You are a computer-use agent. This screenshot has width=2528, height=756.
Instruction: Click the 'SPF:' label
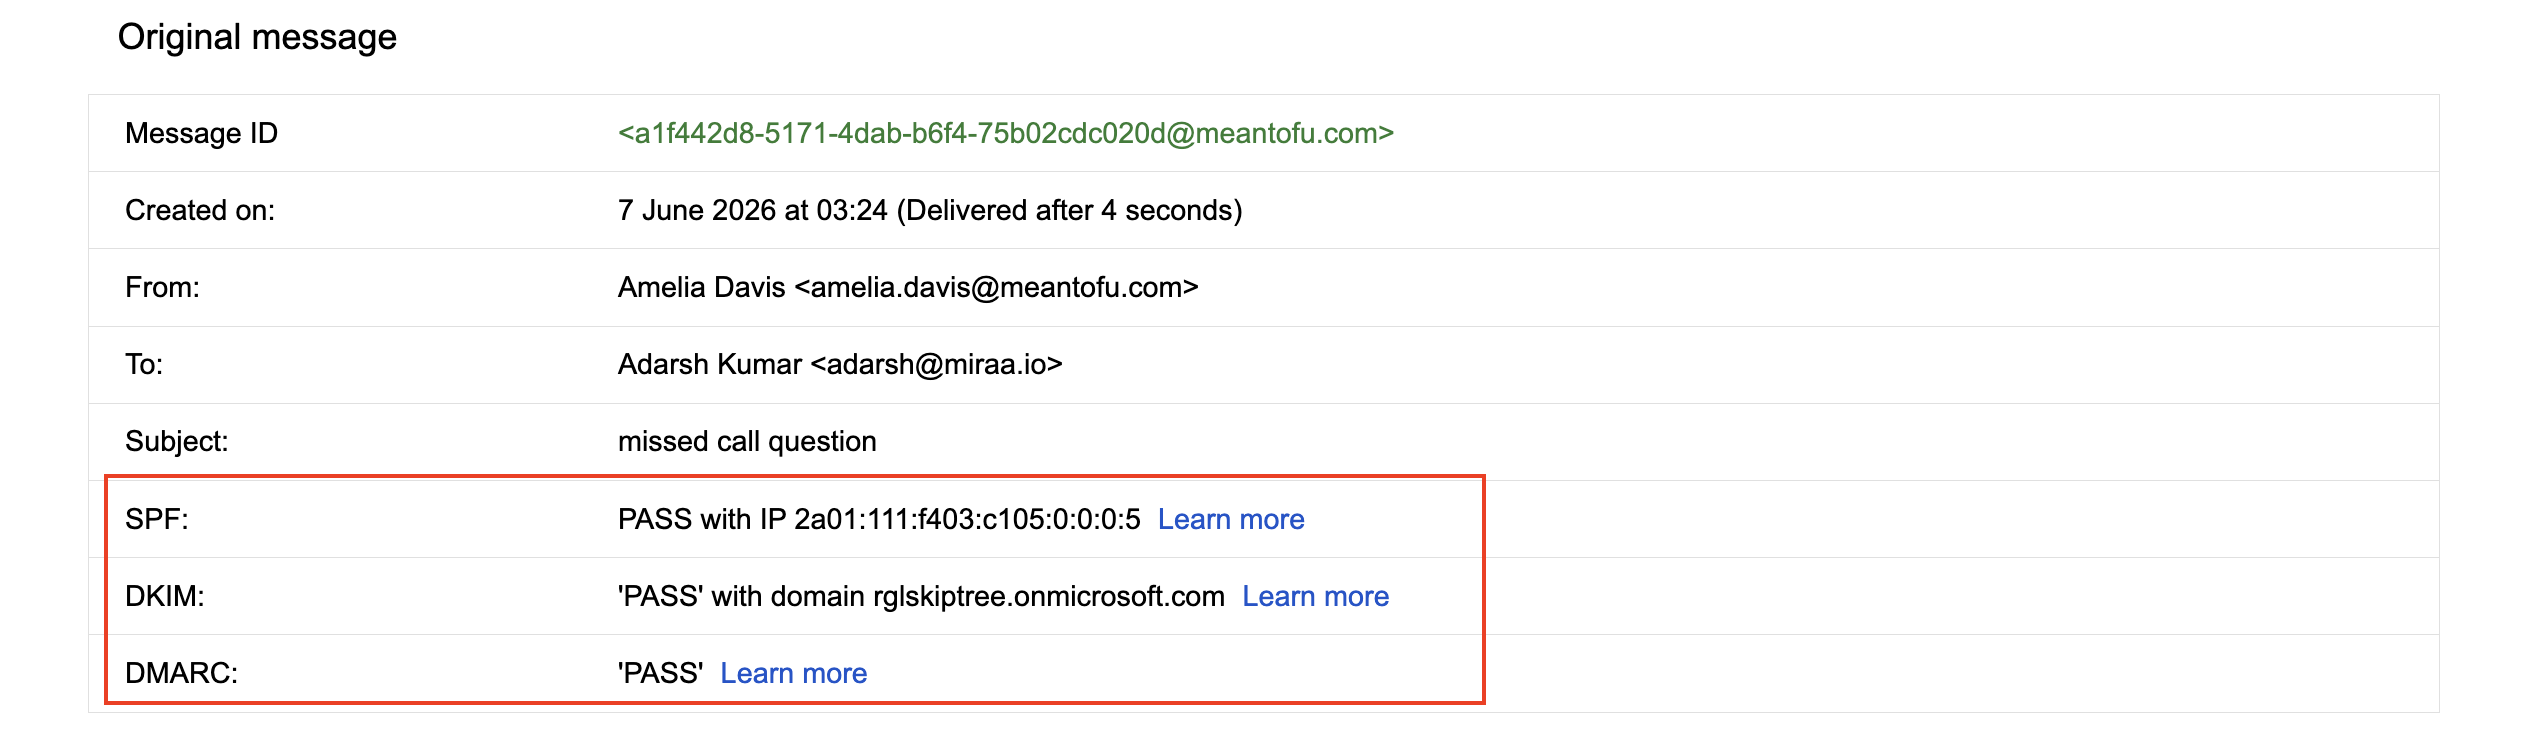(156, 519)
